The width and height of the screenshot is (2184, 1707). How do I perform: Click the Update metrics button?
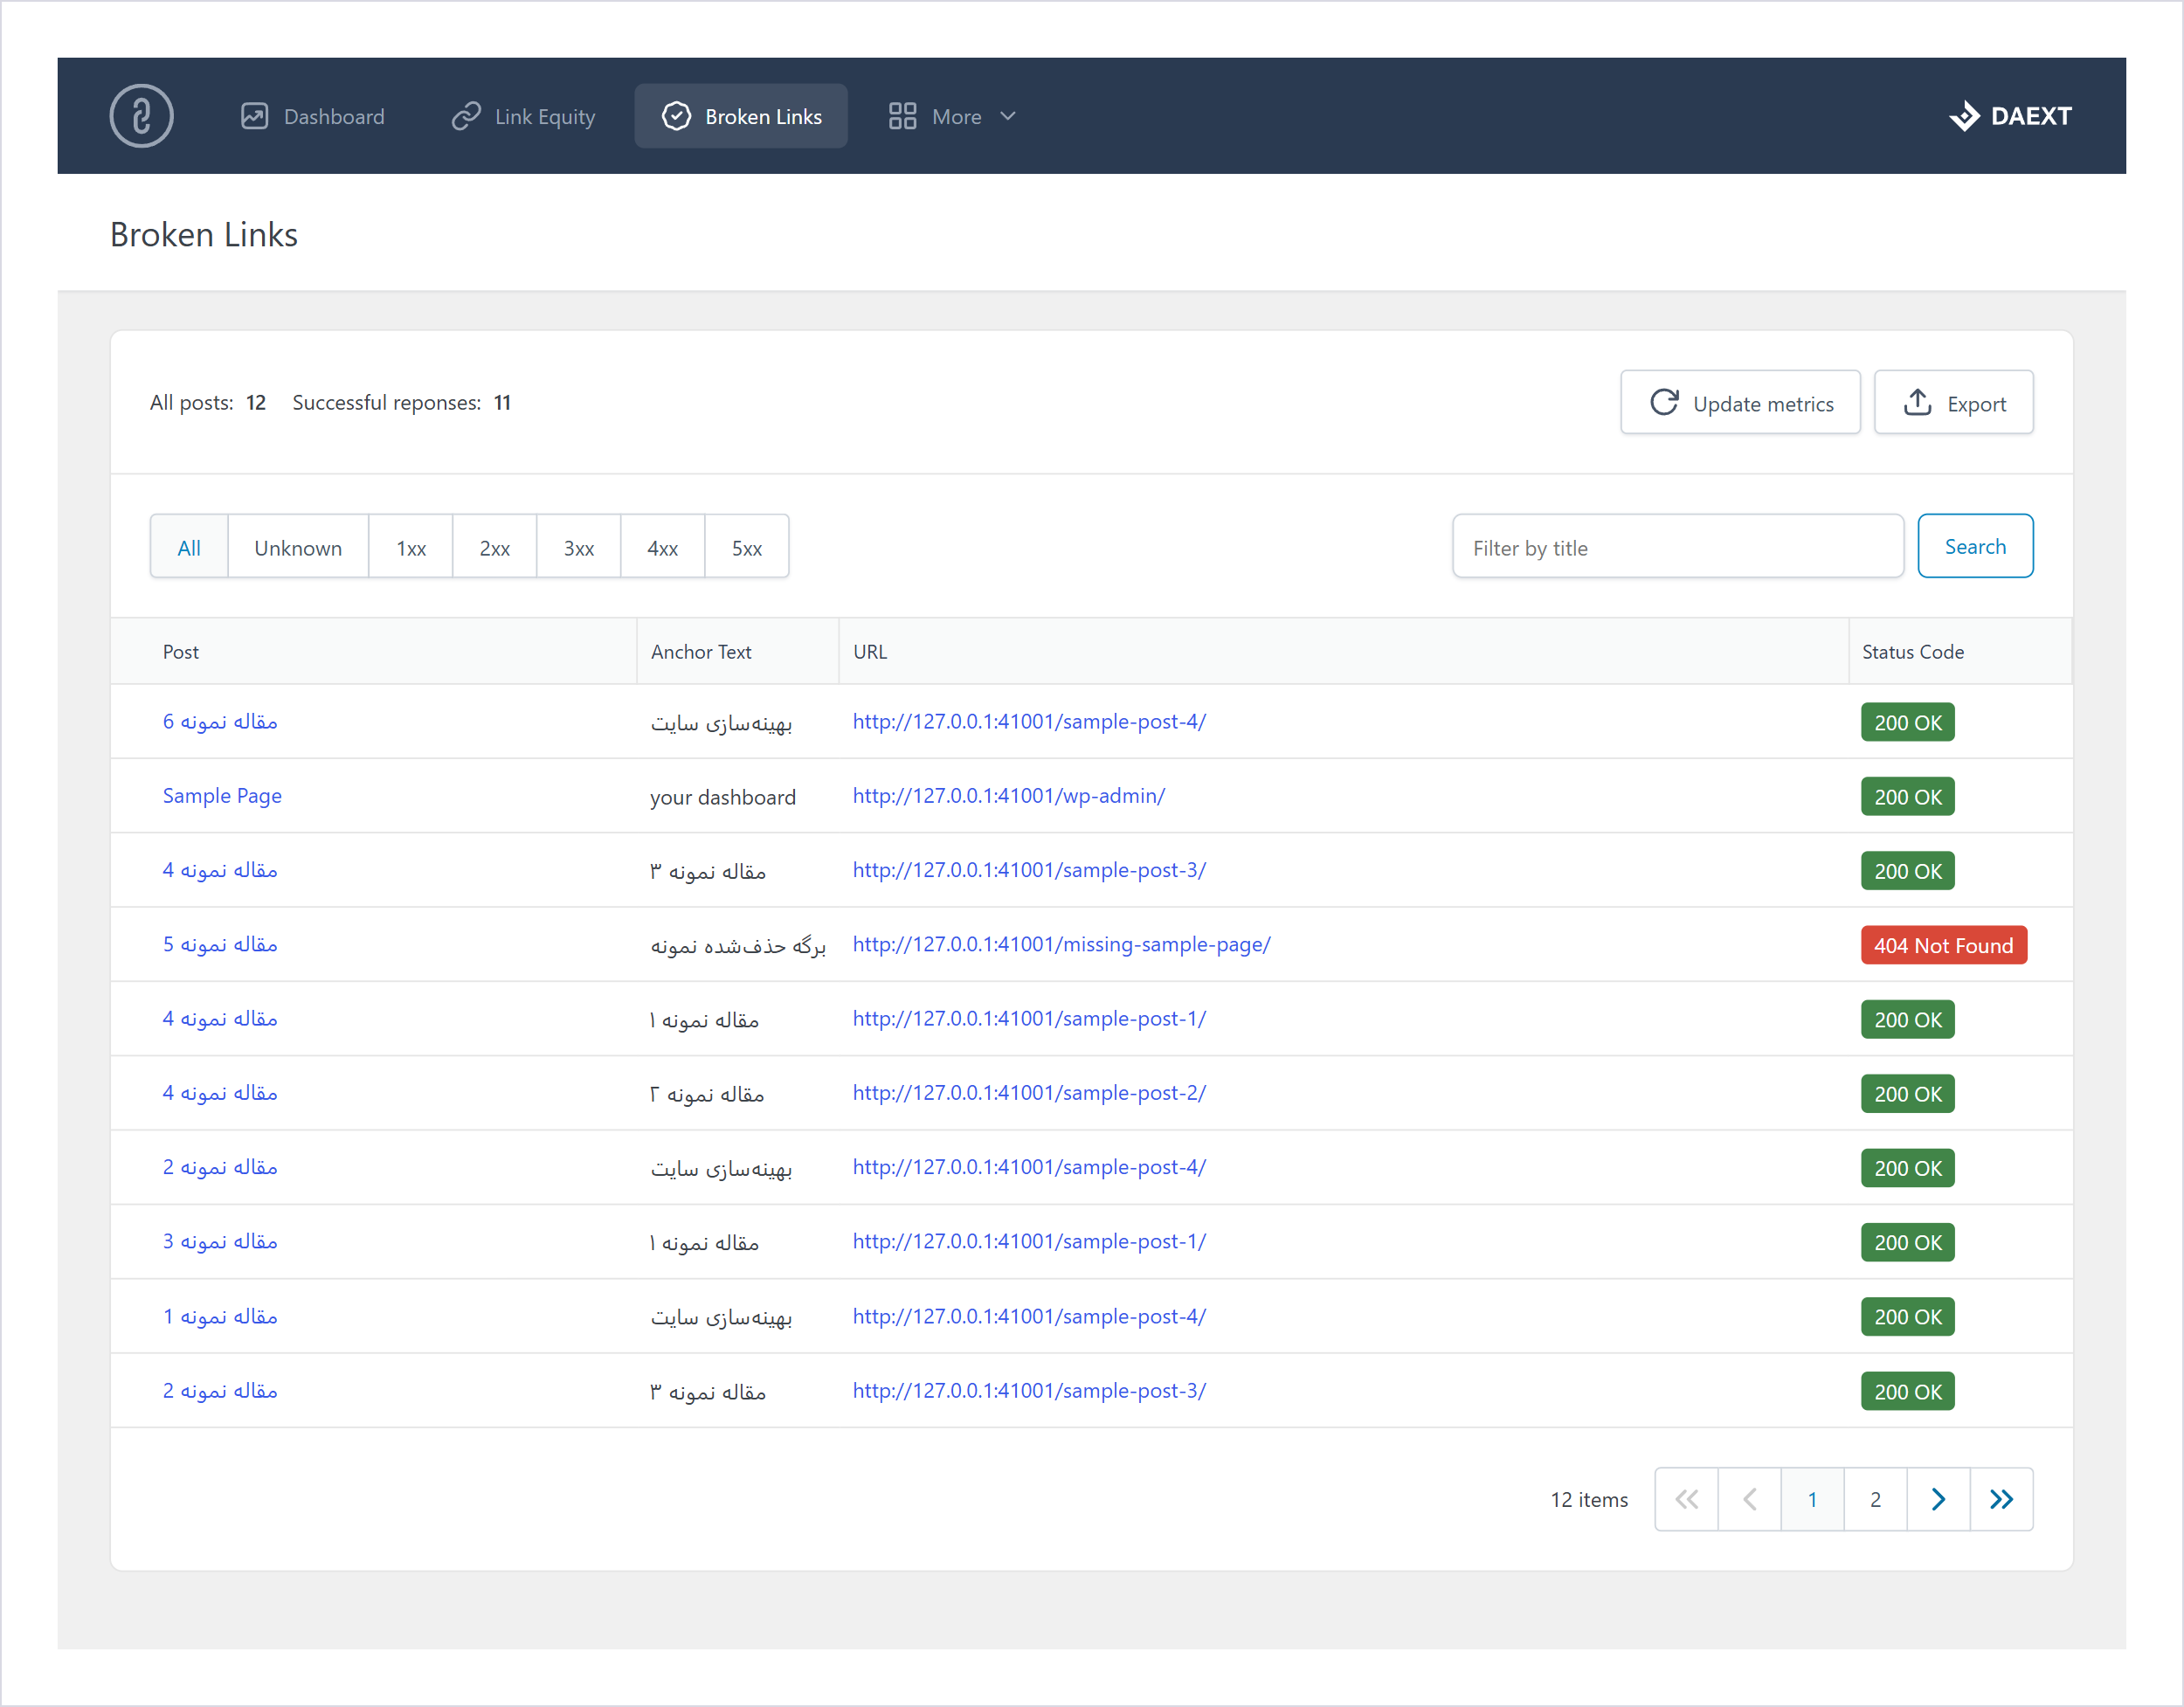click(x=1740, y=403)
